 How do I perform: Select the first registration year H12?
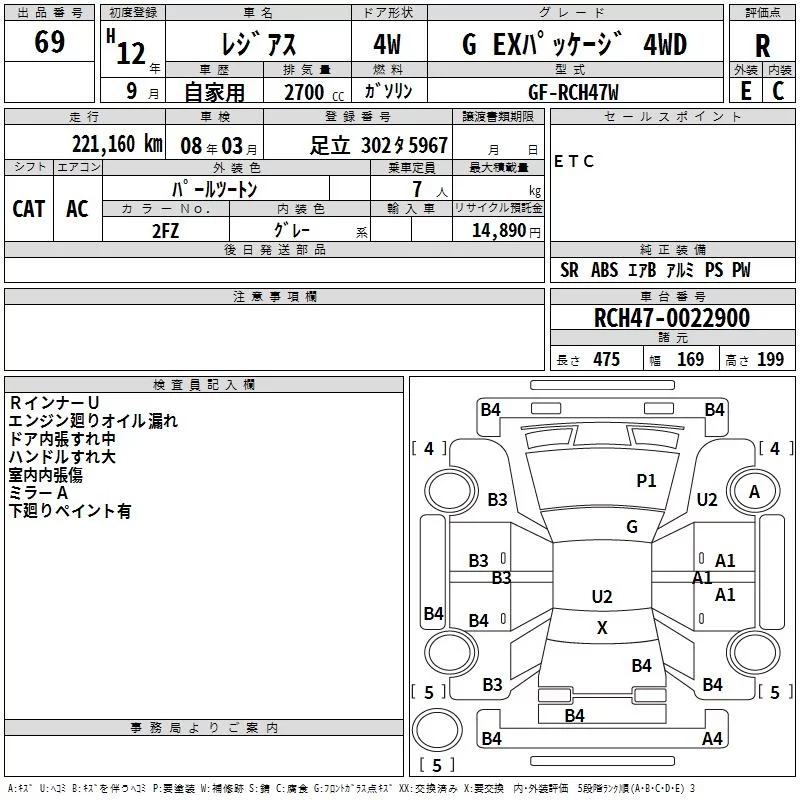126,47
